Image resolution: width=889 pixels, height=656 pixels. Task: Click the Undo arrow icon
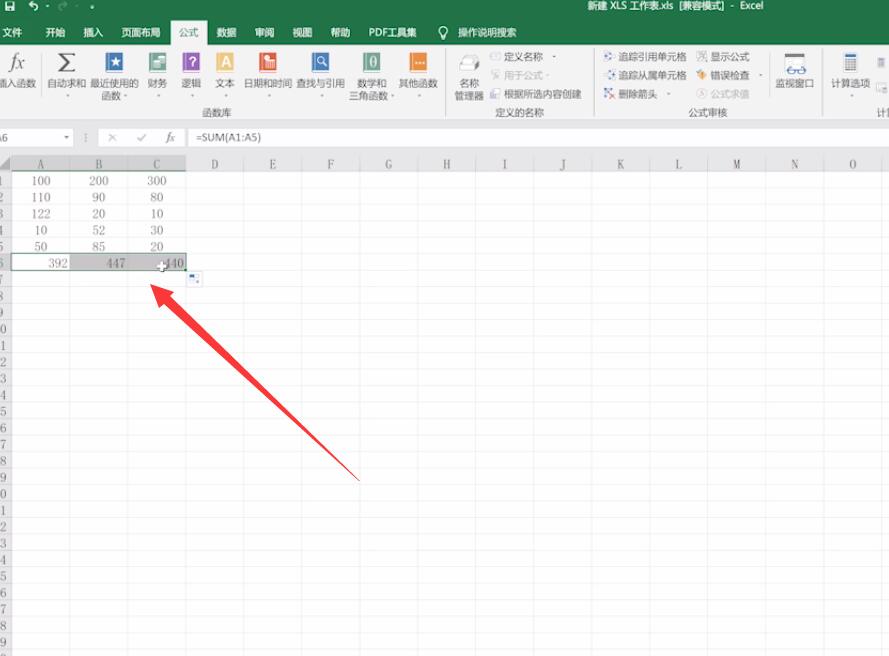(x=33, y=6)
